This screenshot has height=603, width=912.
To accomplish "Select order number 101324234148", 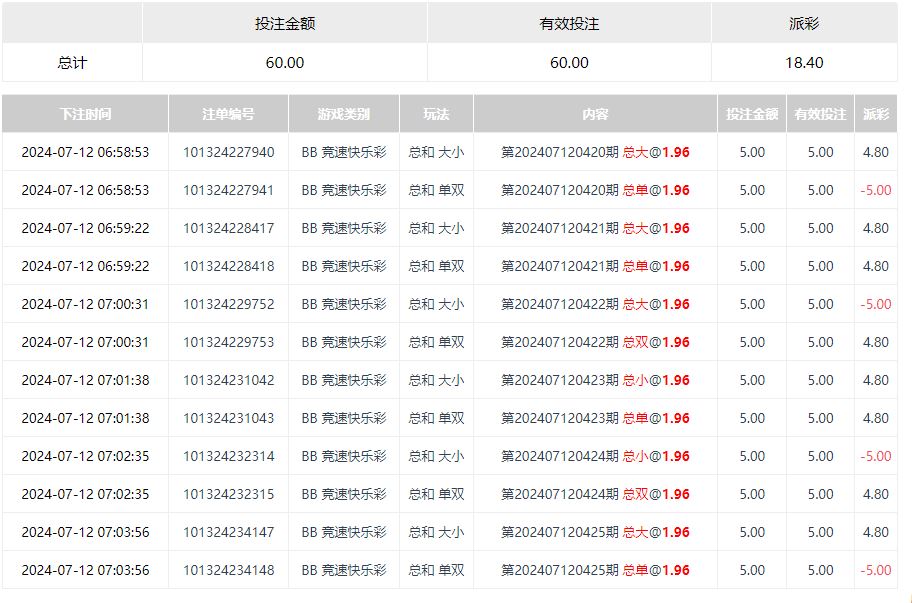I will point(228,570).
